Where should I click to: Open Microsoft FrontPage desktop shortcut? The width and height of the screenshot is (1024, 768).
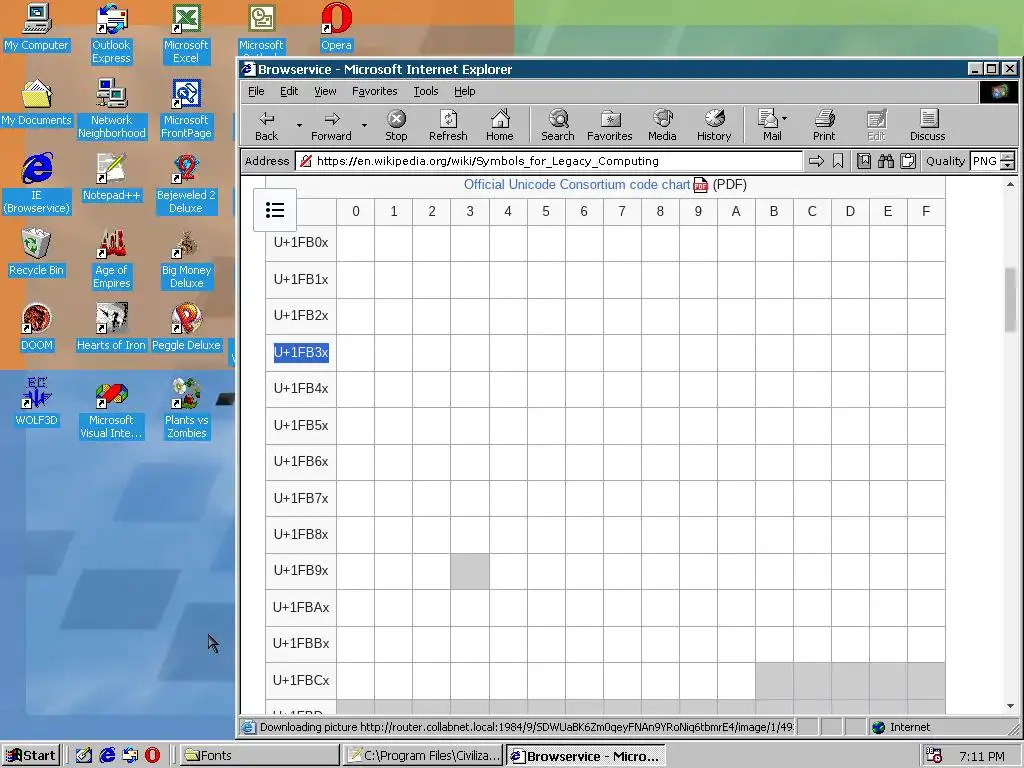186,108
